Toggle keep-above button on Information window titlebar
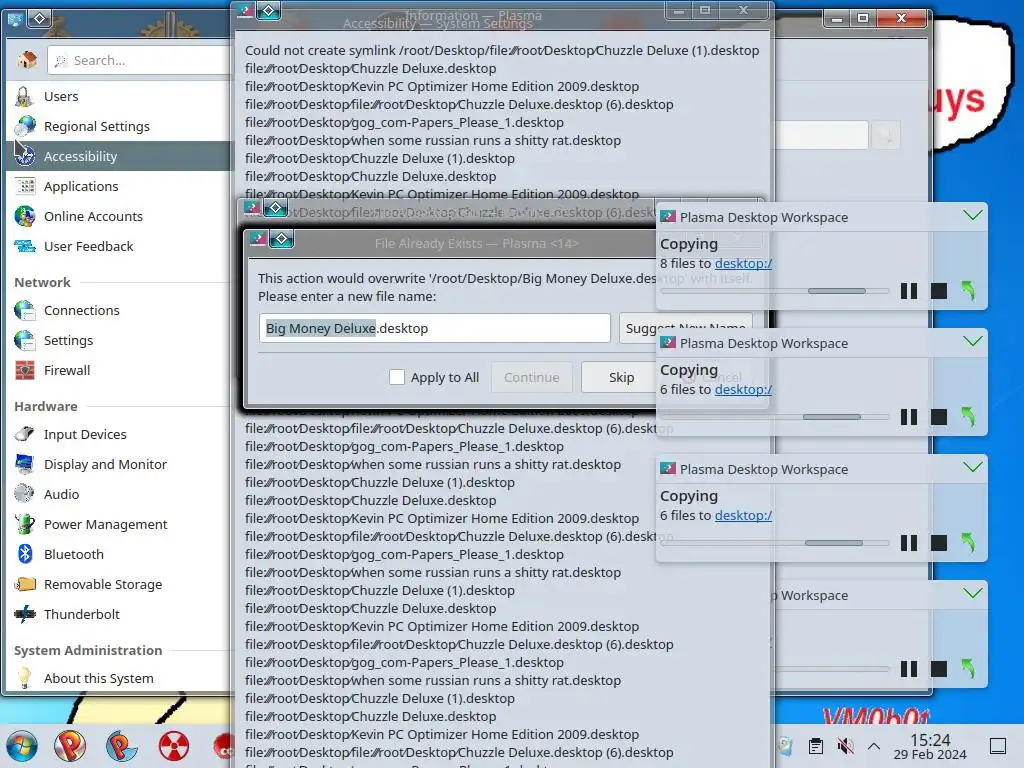 pyautogui.click(x=268, y=10)
